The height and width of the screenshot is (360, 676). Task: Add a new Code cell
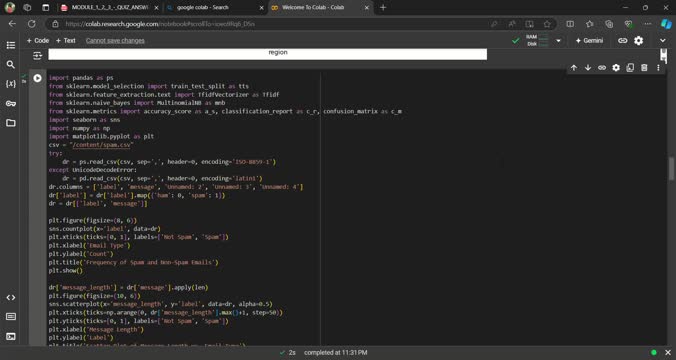click(x=38, y=41)
